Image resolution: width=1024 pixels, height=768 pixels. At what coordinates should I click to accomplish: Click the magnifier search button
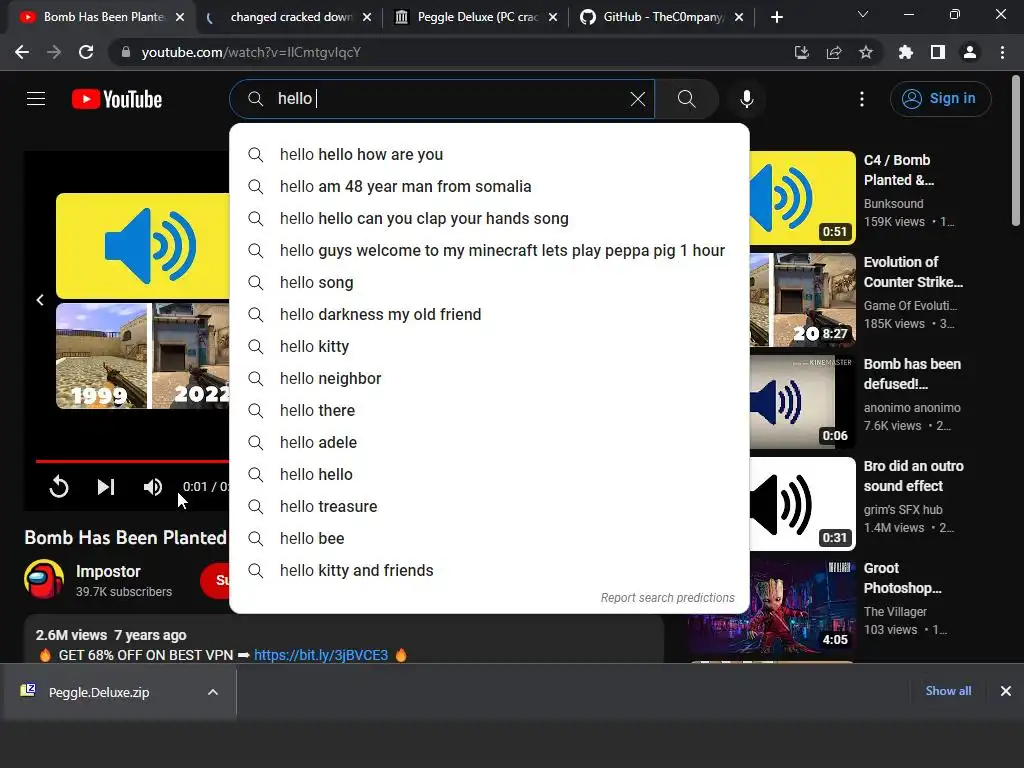[x=686, y=99]
